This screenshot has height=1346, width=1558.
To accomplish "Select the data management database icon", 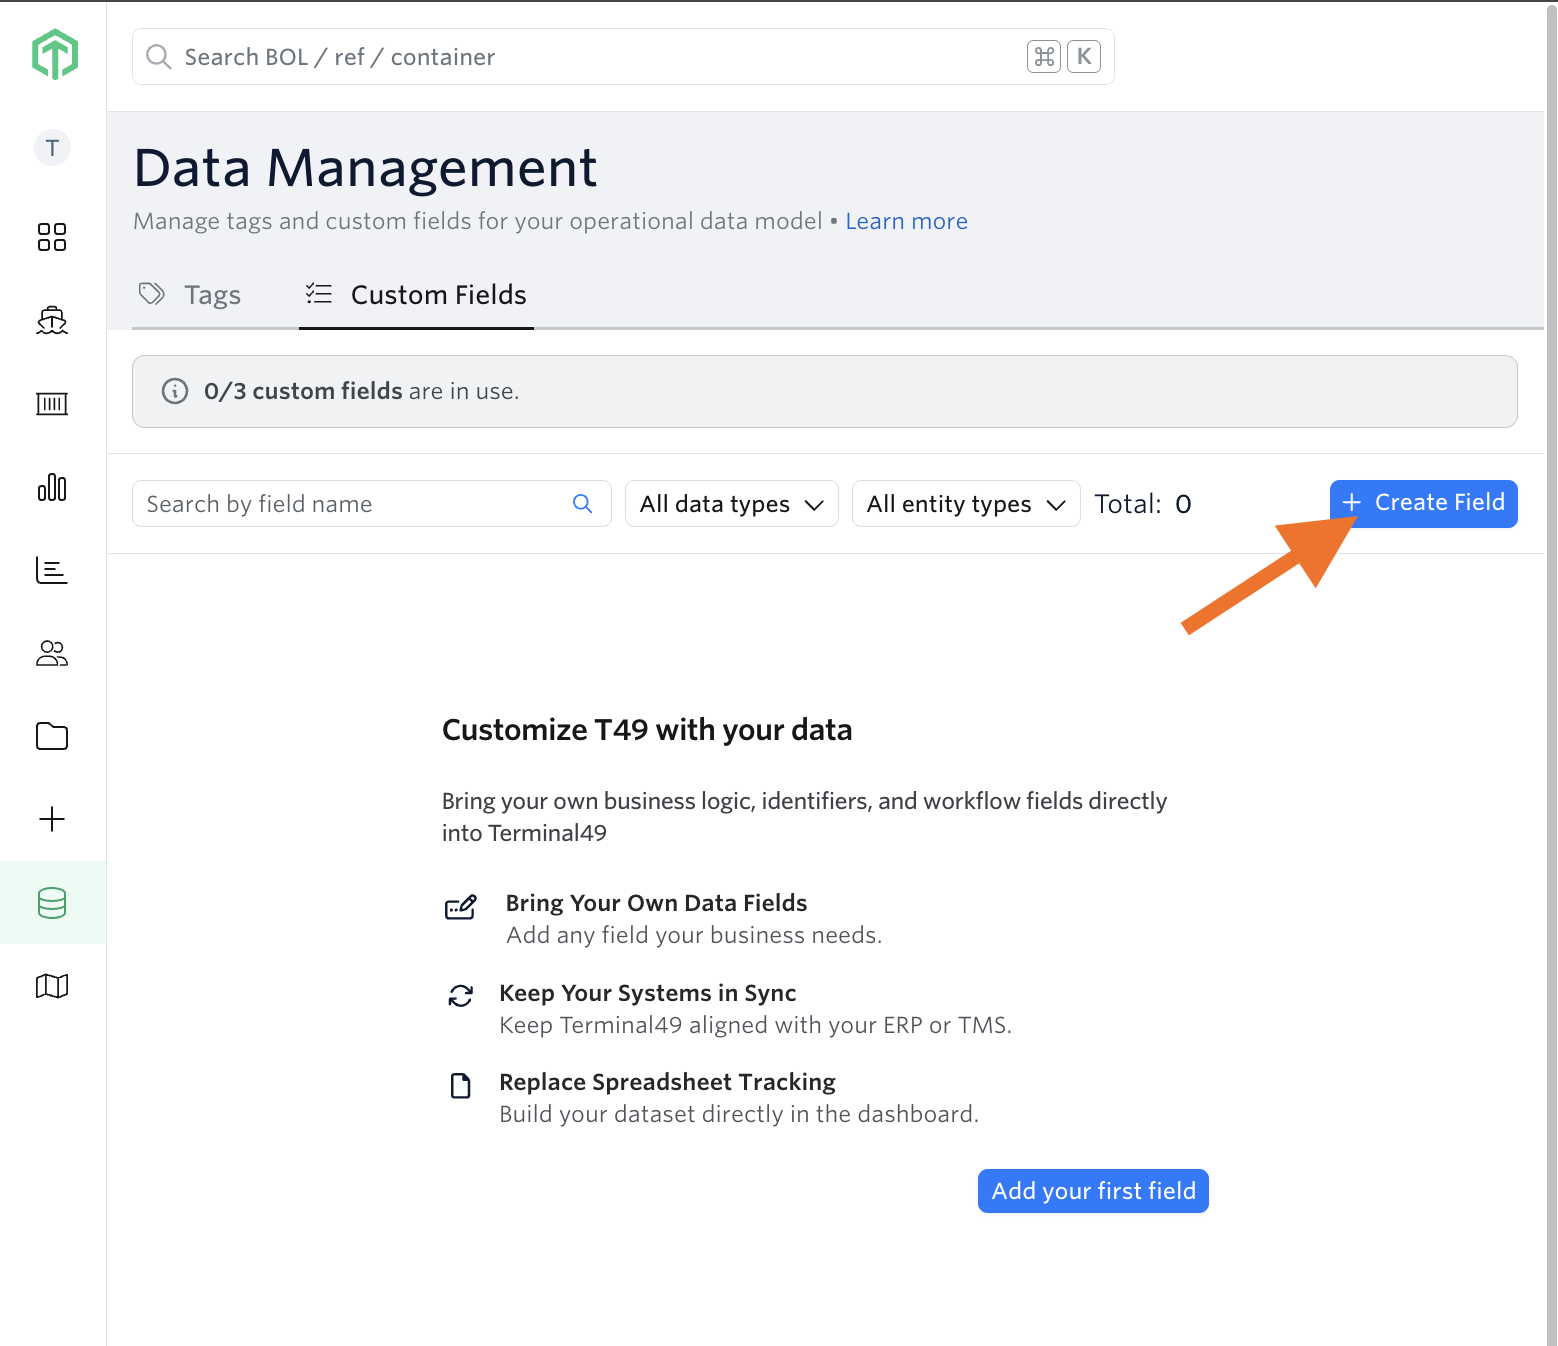I will (52, 903).
